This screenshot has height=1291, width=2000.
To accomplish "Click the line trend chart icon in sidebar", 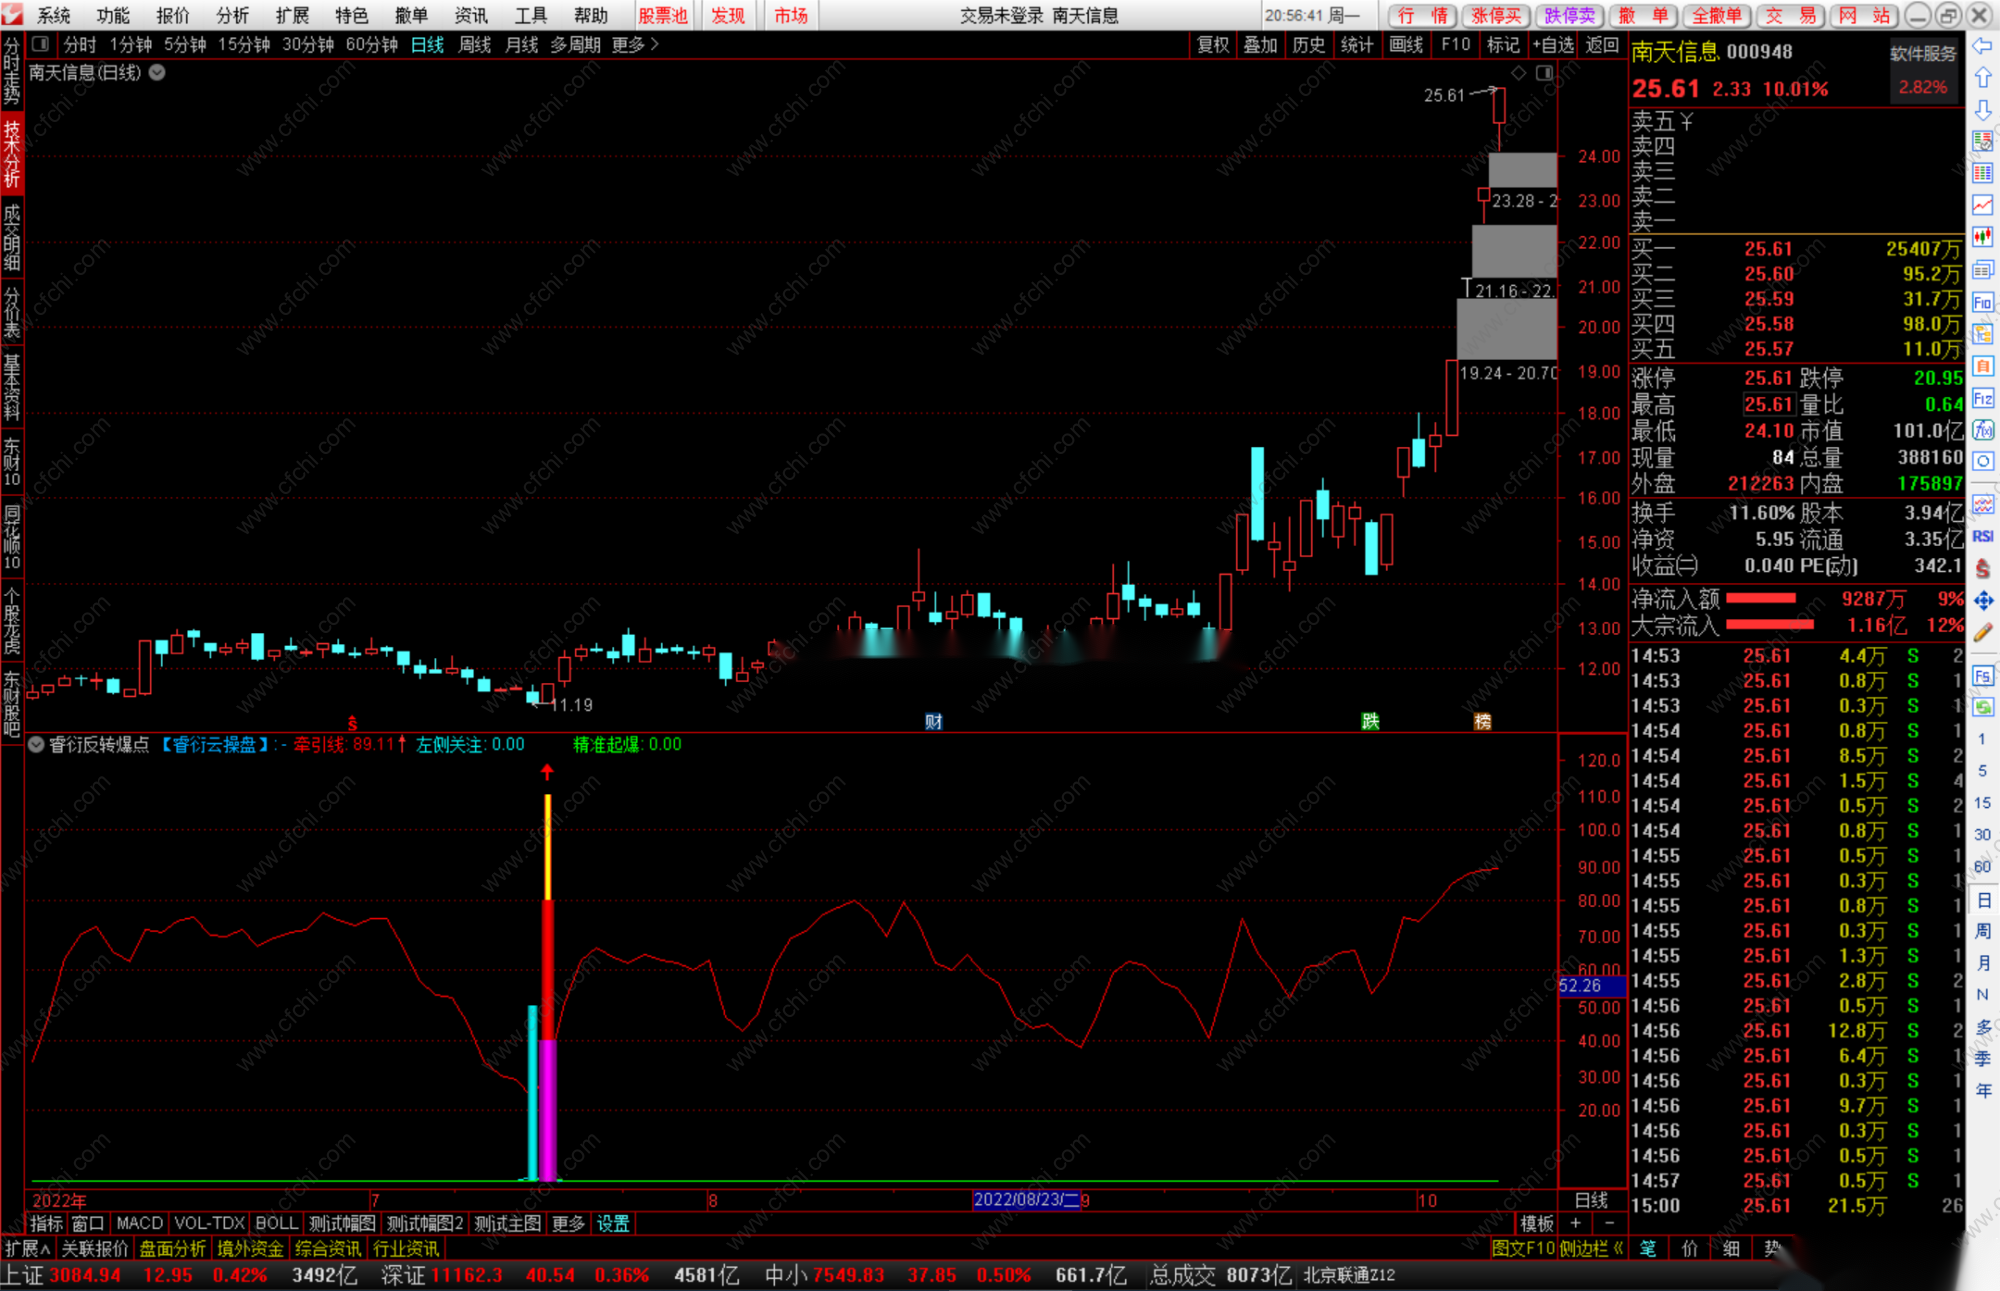I will (x=1983, y=205).
